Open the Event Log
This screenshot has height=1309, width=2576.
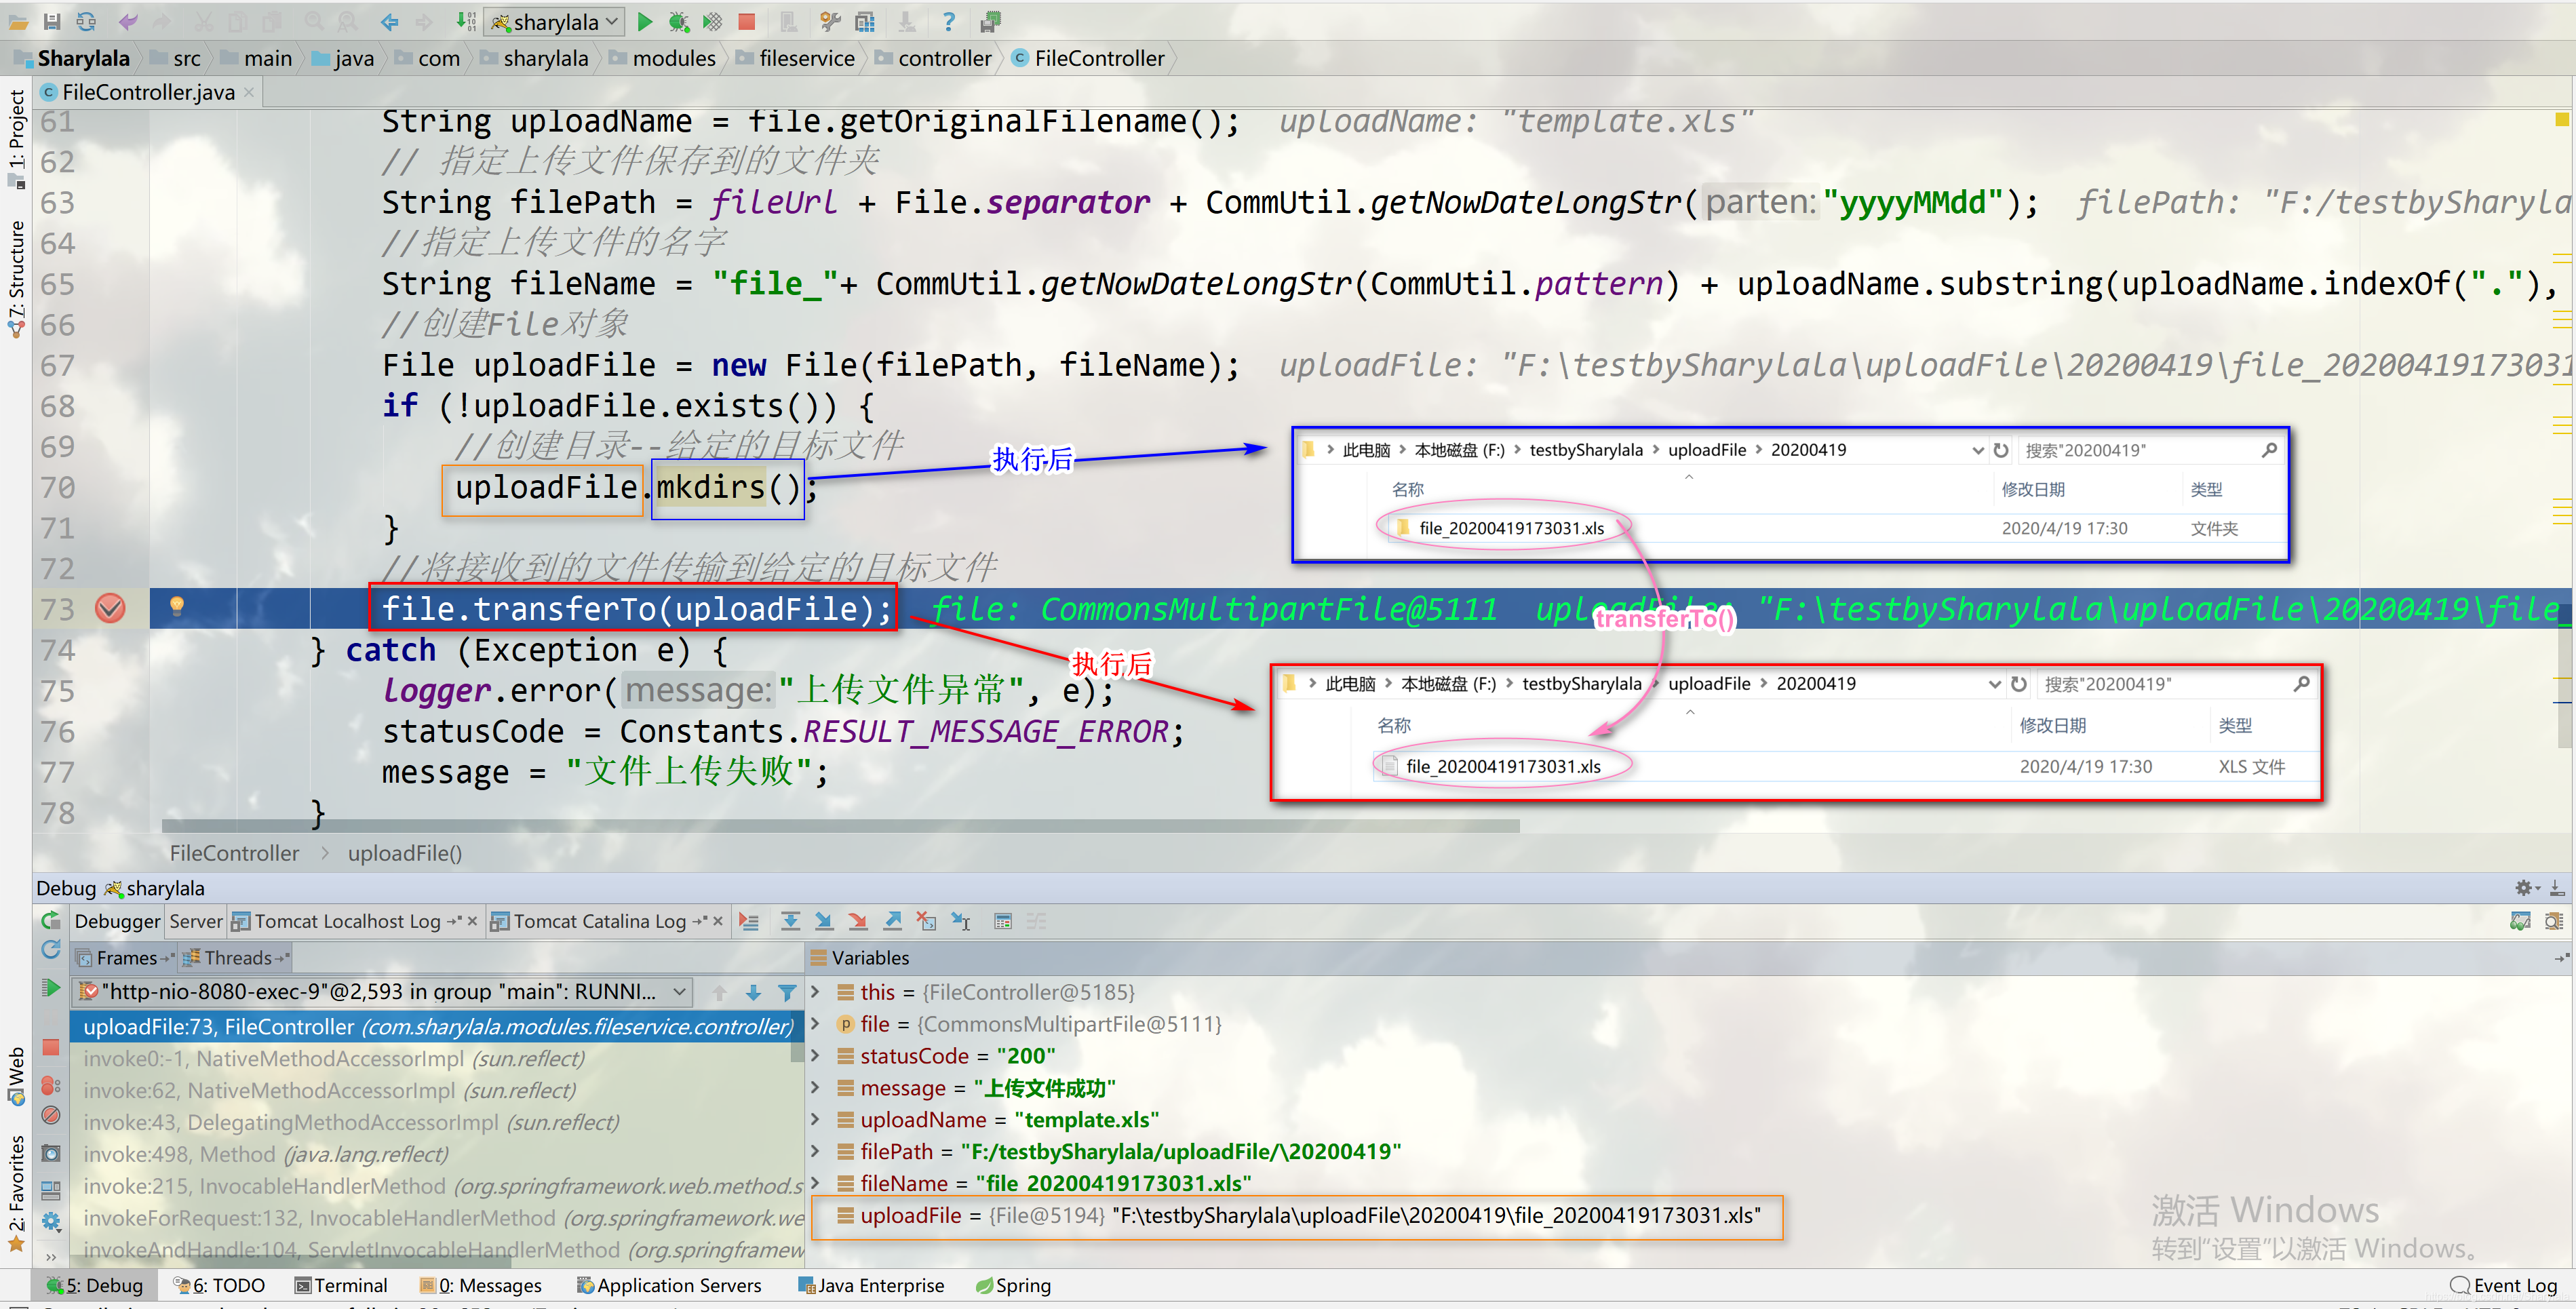click(2503, 1285)
